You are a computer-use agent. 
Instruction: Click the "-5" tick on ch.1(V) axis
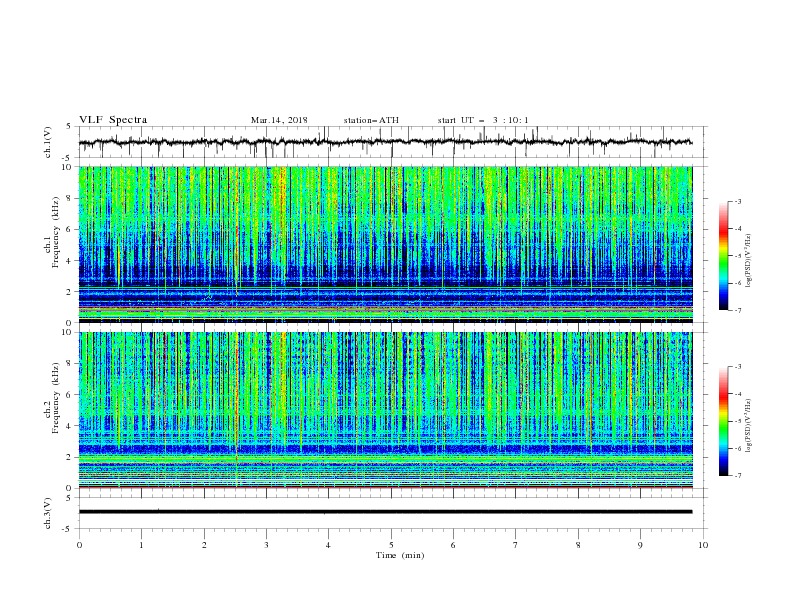point(67,158)
